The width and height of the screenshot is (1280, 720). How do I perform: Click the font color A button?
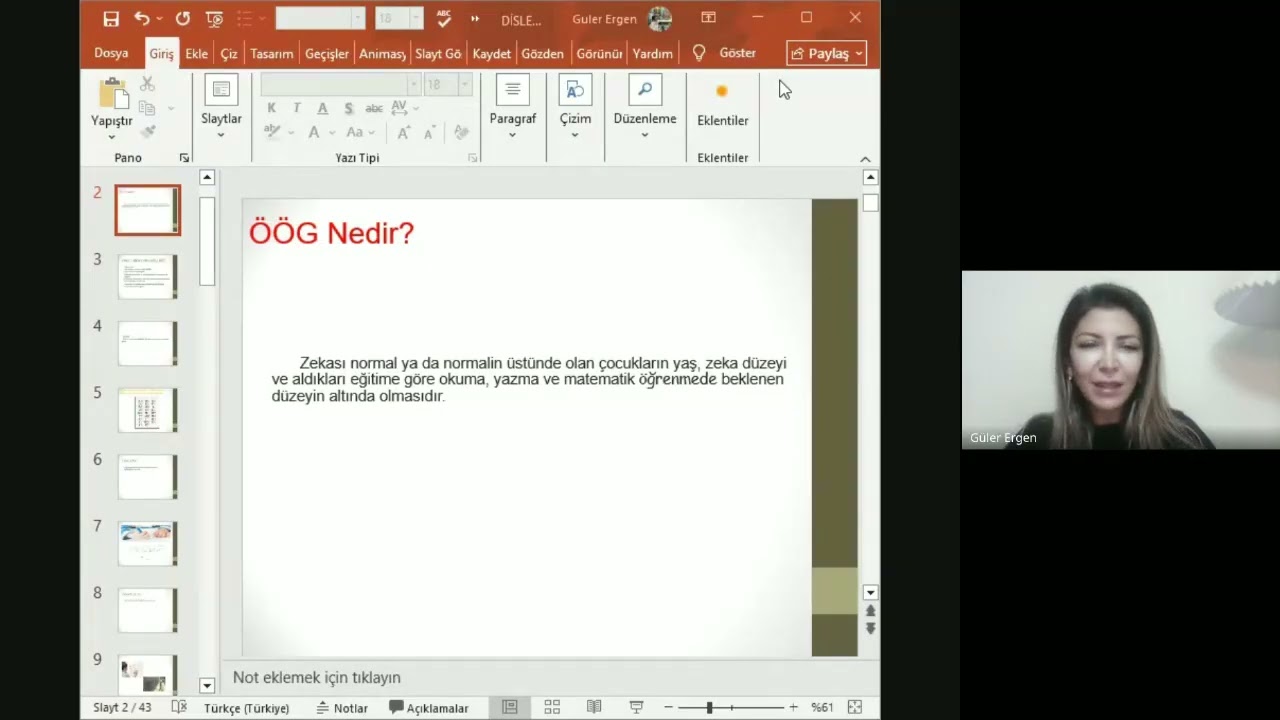click(x=314, y=132)
